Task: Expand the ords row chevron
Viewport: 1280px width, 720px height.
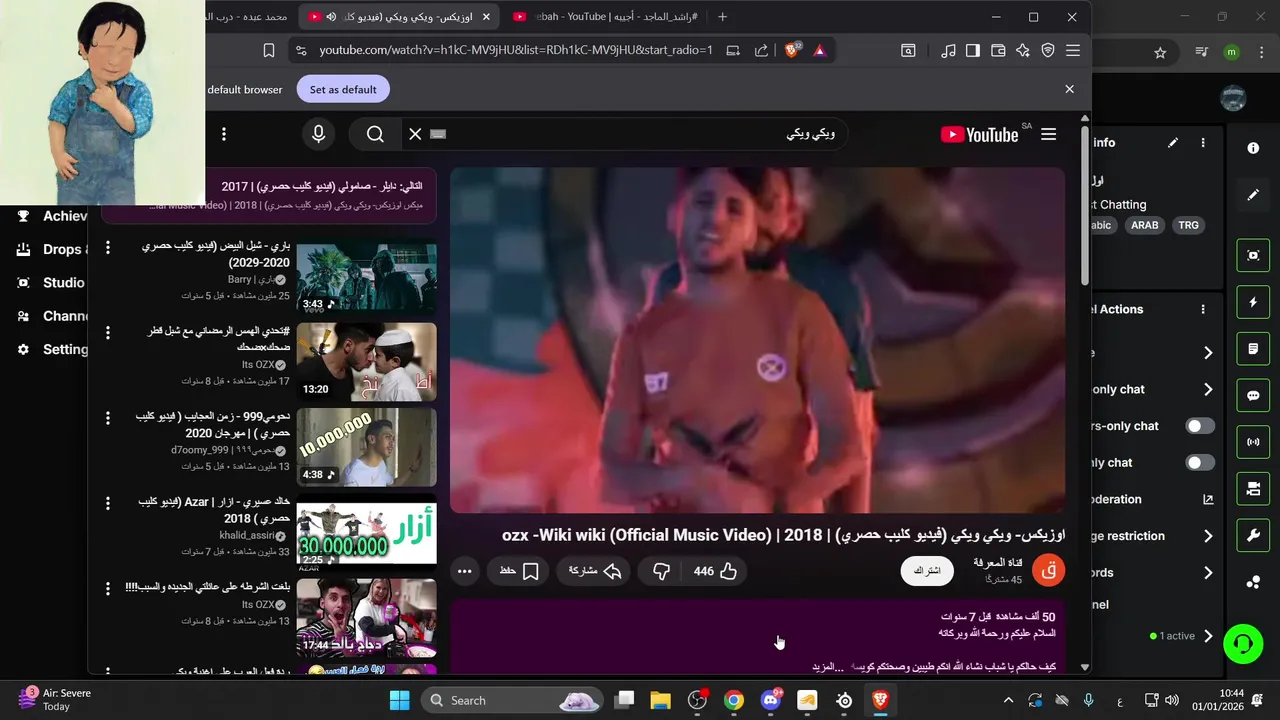Action: click(x=1208, y=573)
